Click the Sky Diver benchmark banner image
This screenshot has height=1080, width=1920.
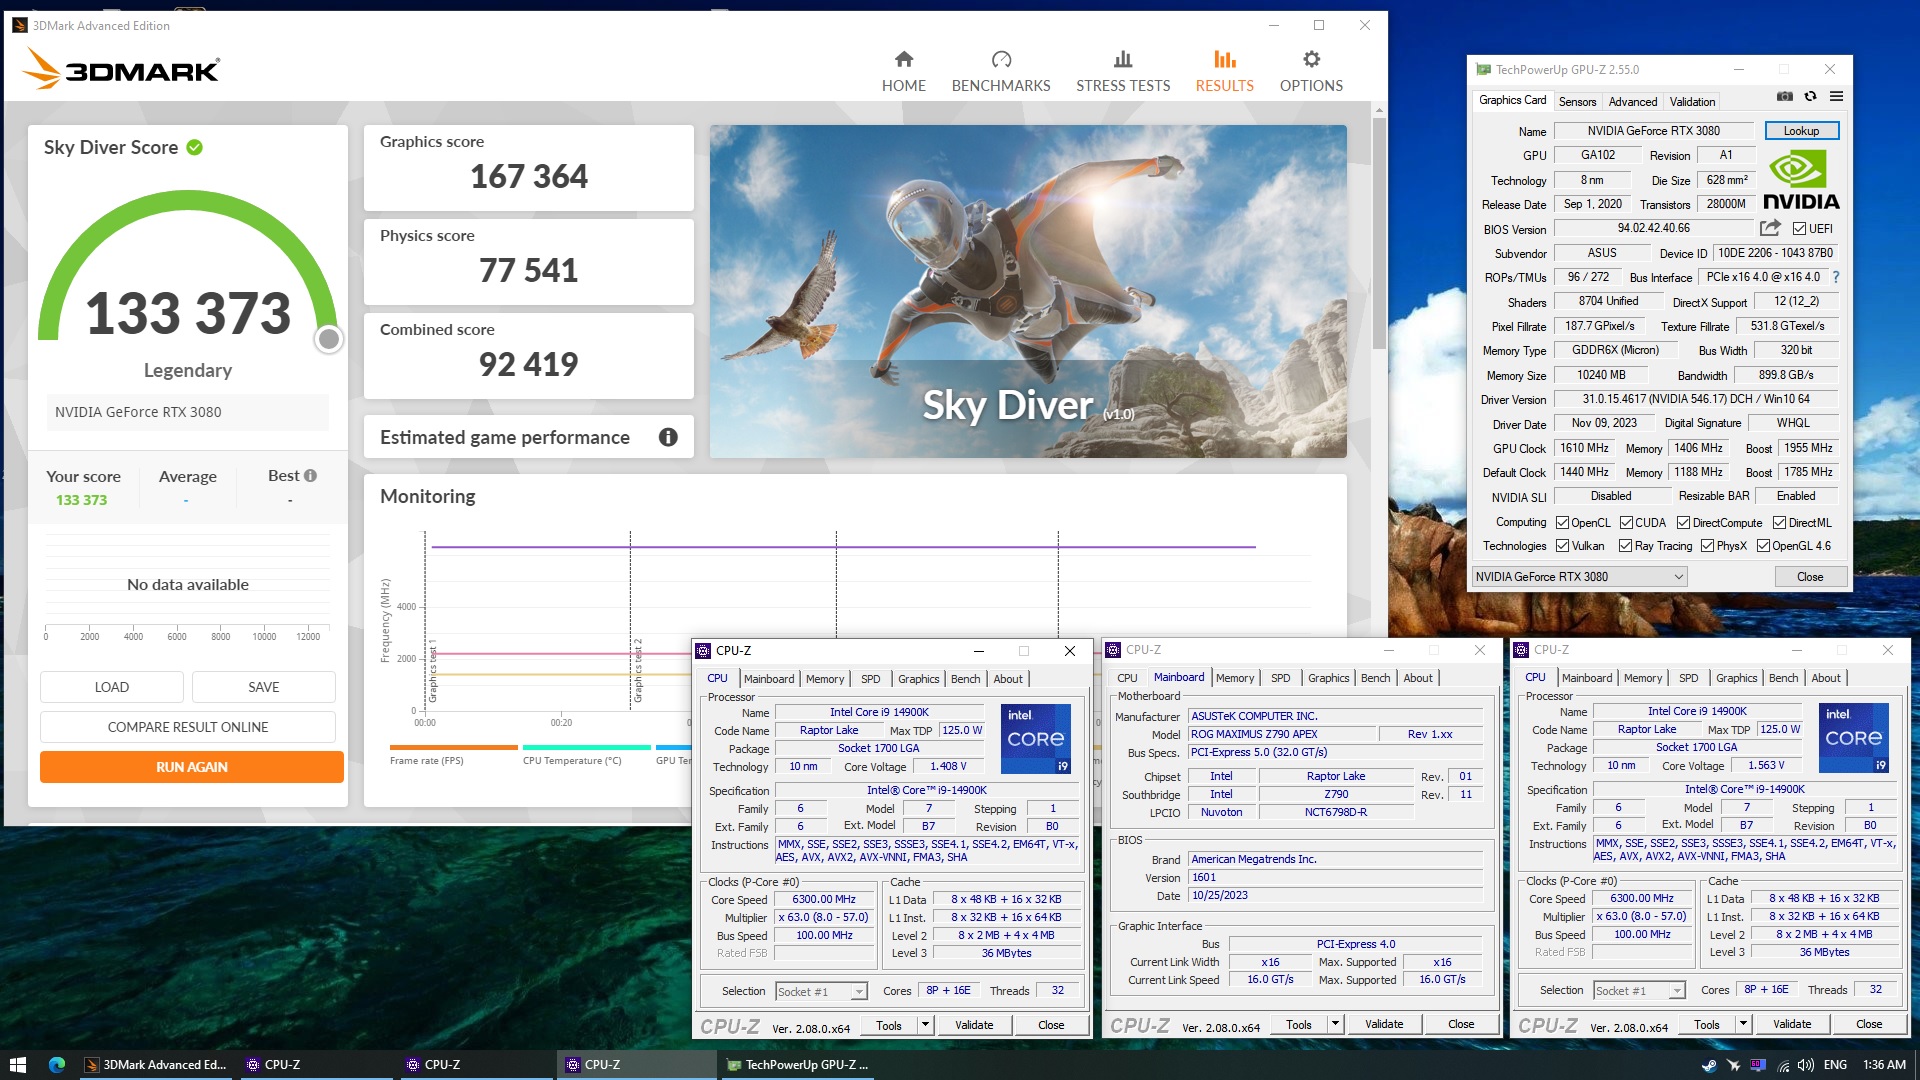[1028, 291]
